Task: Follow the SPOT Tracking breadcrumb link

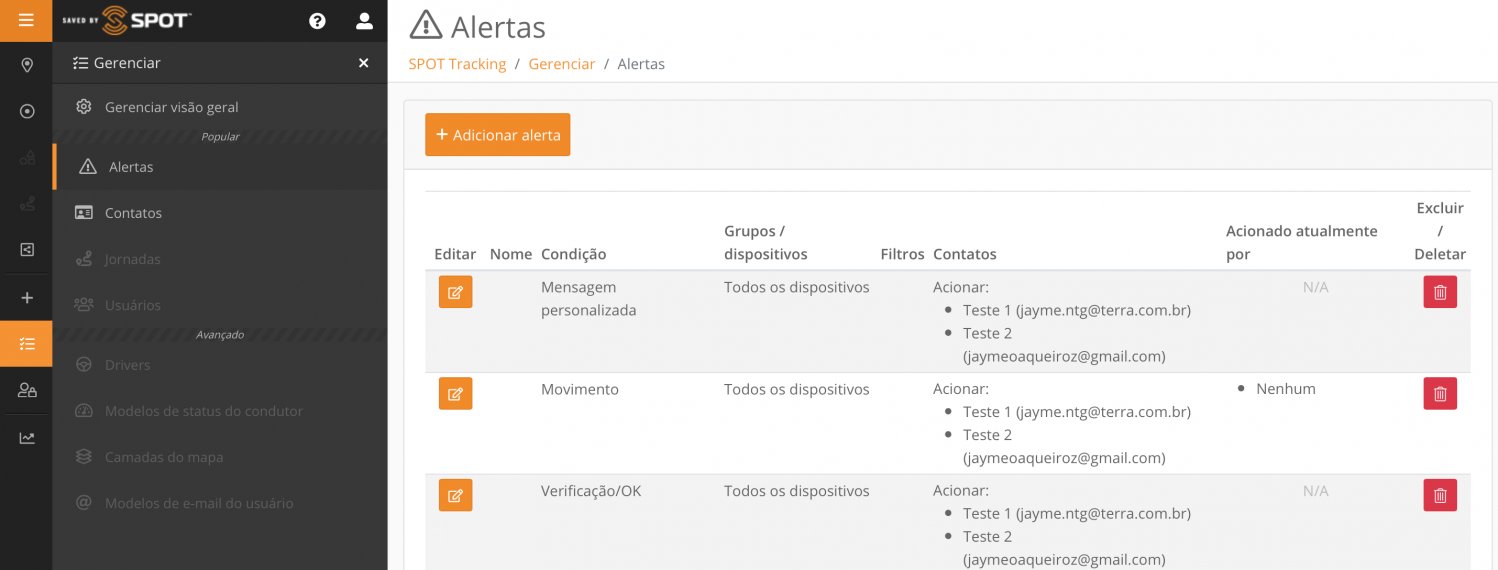Action: [x=457, y=64]
